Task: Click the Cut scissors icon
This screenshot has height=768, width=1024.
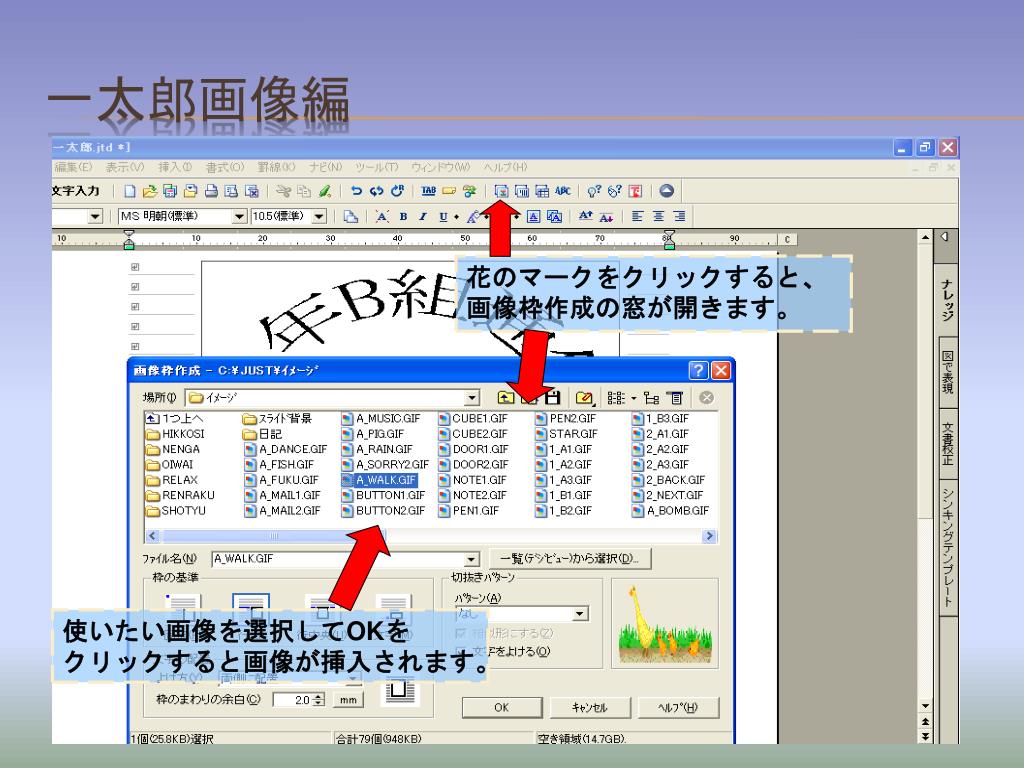Action: click(283, 191)
